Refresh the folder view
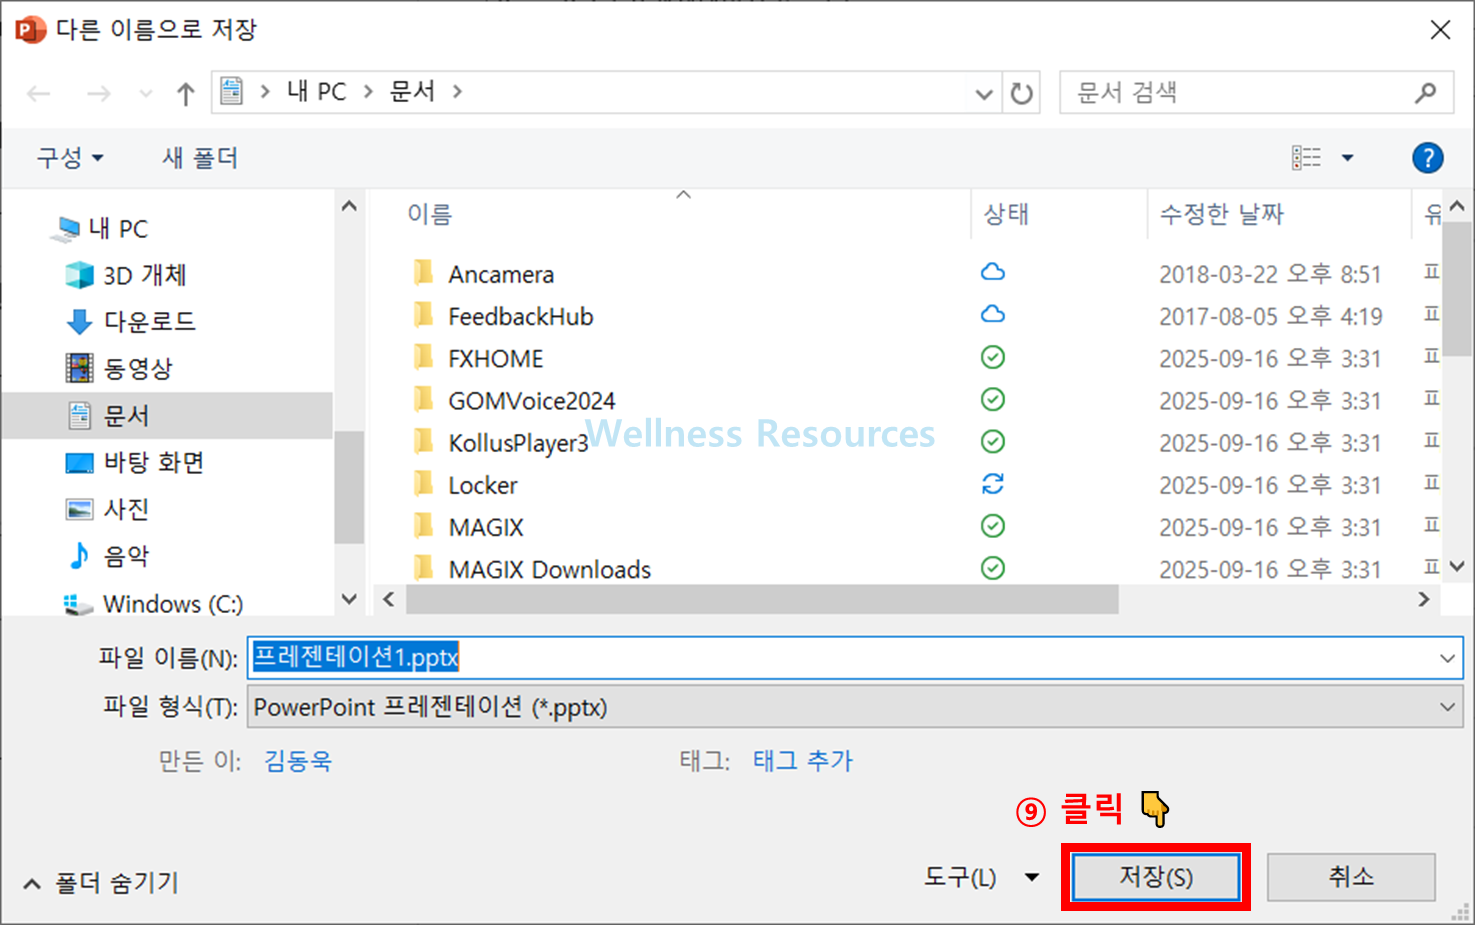 click(1021, 94)
